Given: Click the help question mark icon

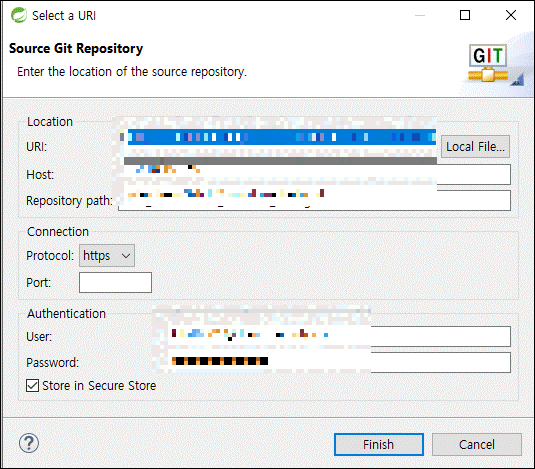Looking at the screenshot, I should [29, 443].
